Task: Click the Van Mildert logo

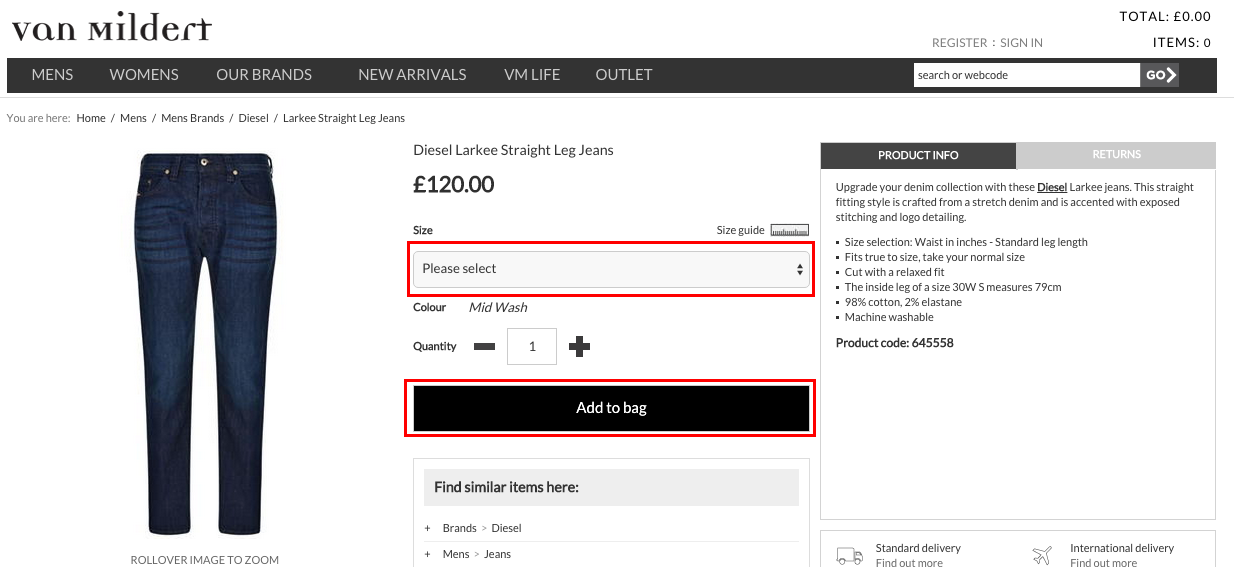Action: pyautogui.click(x=111, y=27)
